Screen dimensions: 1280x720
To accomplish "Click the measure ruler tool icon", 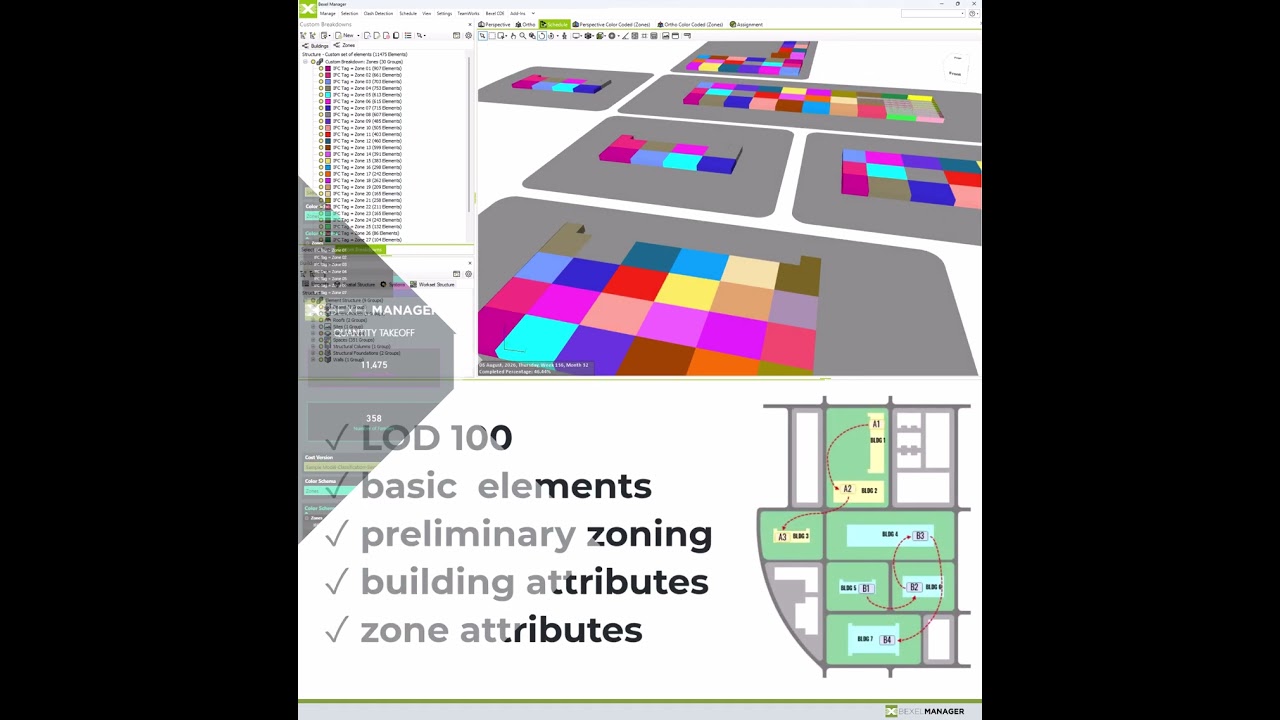I will pos(626,36).
